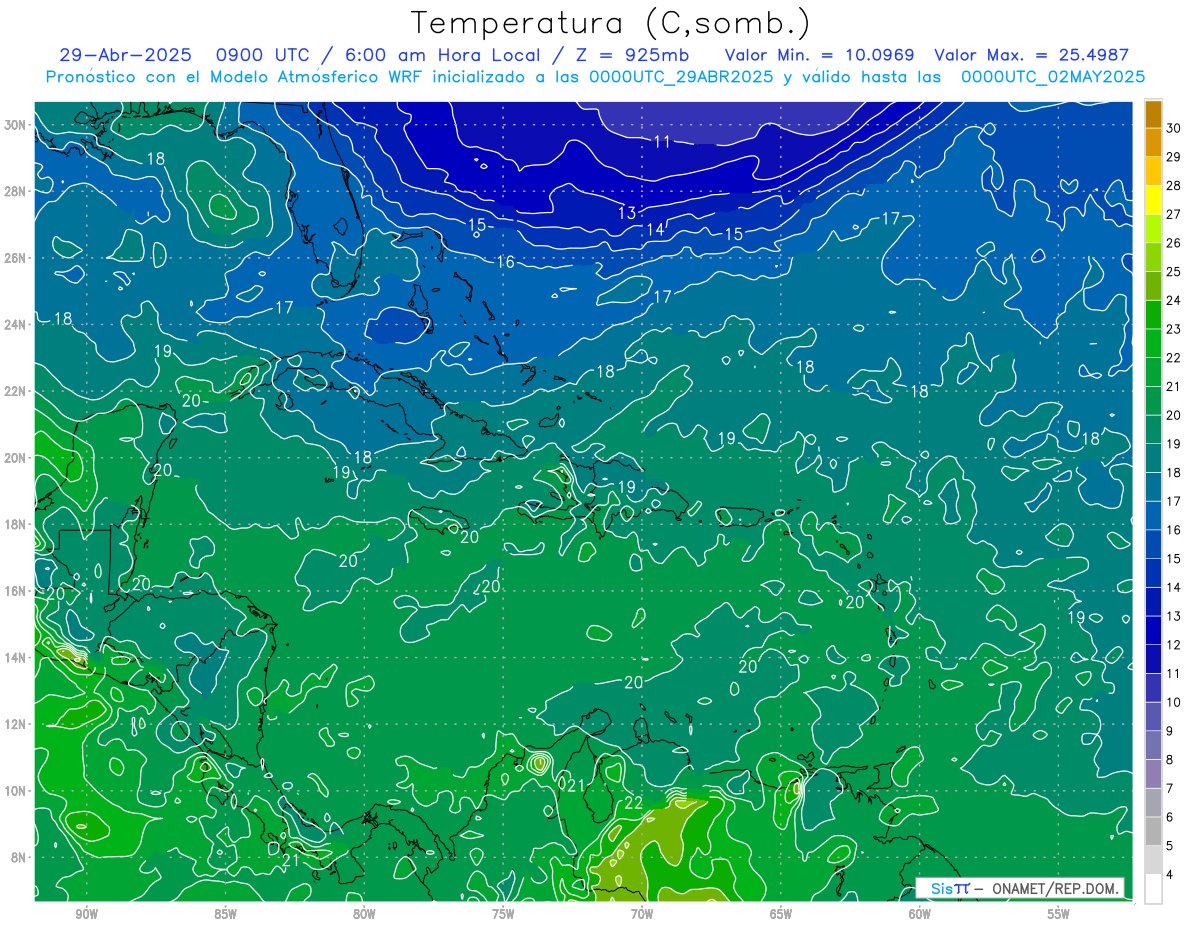Click the brown top swatch of color legend
Image resolution: width=1200 pixels, height=927 pixels.
(1153, 113)
